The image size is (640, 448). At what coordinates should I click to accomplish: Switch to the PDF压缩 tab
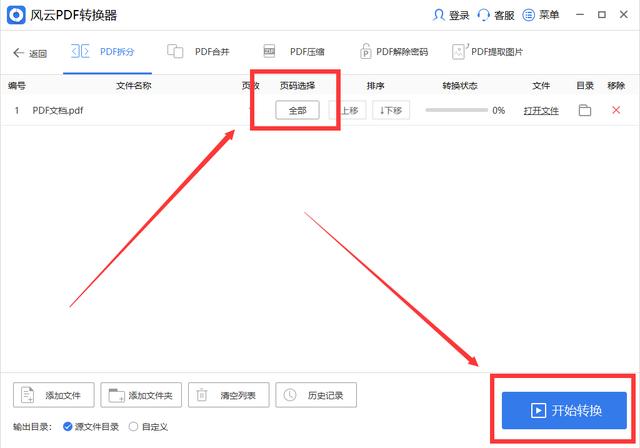(x=293, y=52)
